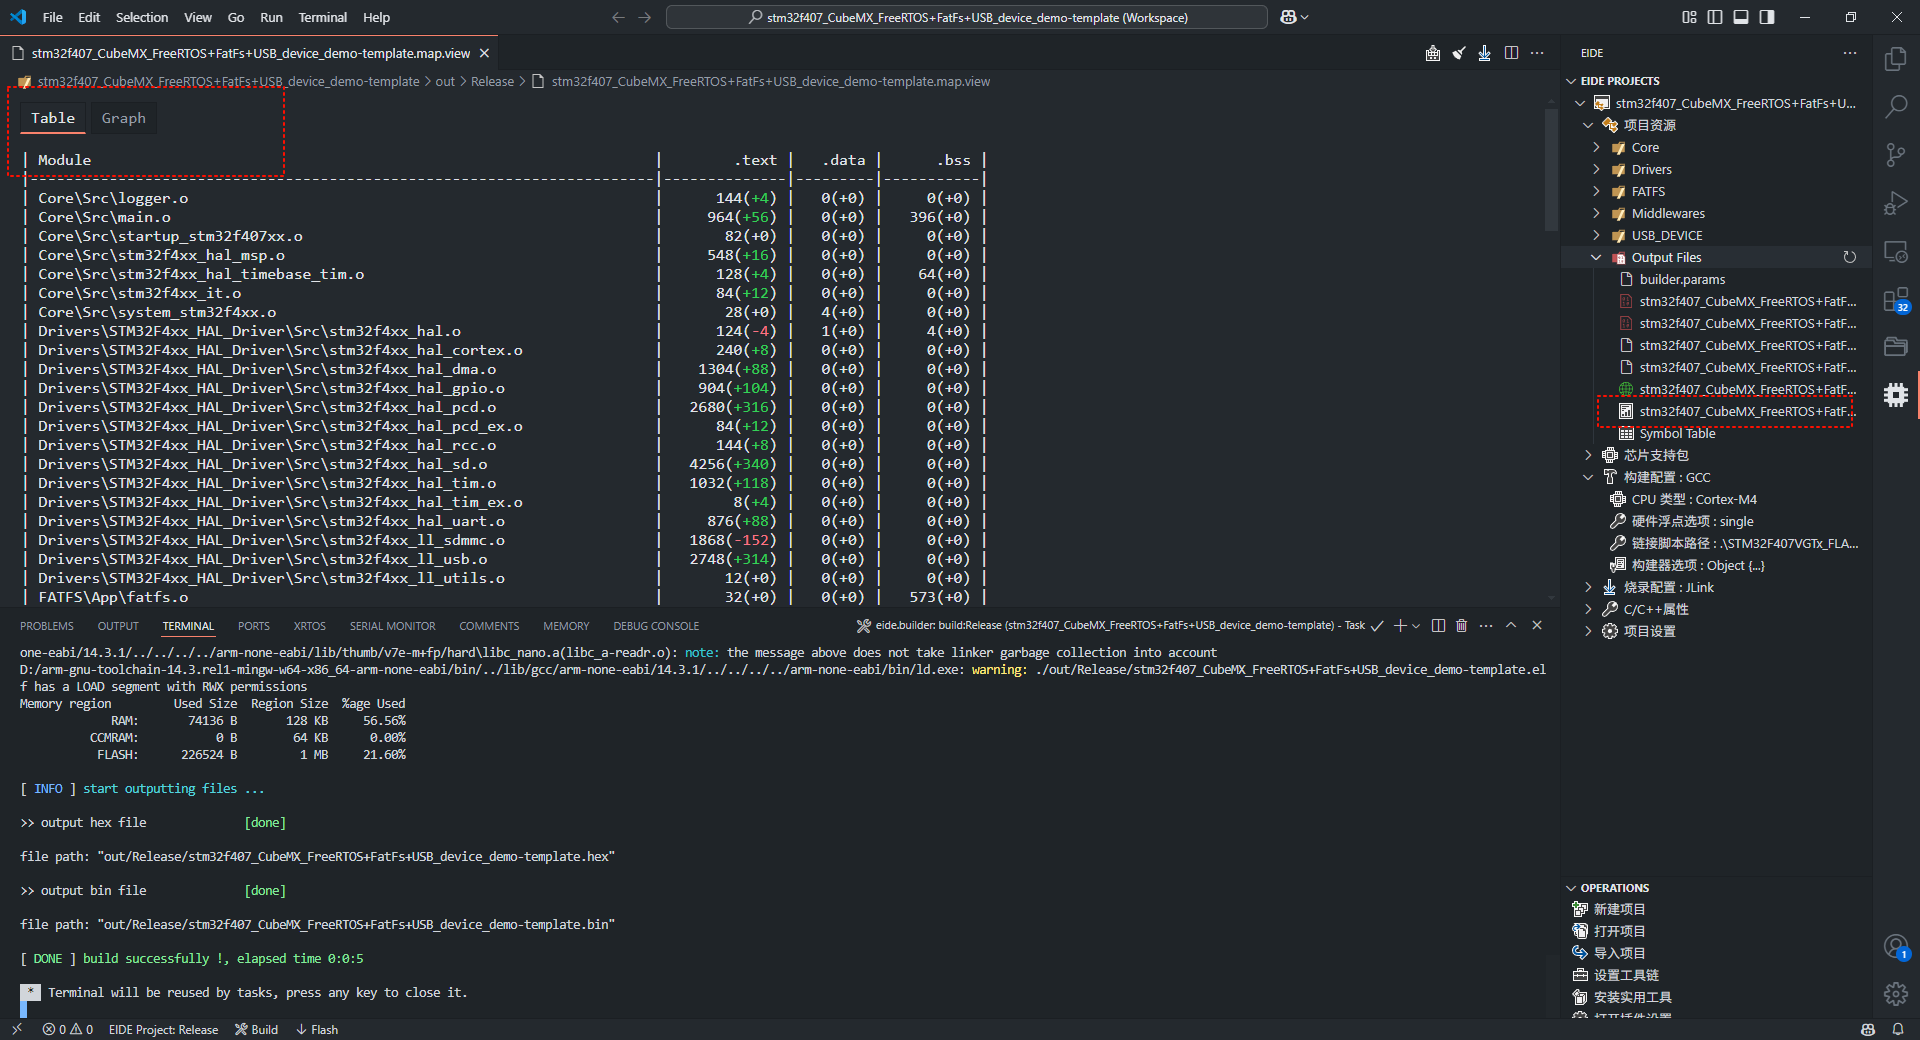The width and height of the screenshot is (1920, 1040).
Task: Click the Clean broom icon in editor toolbar
Action: tap(1459, 53)
